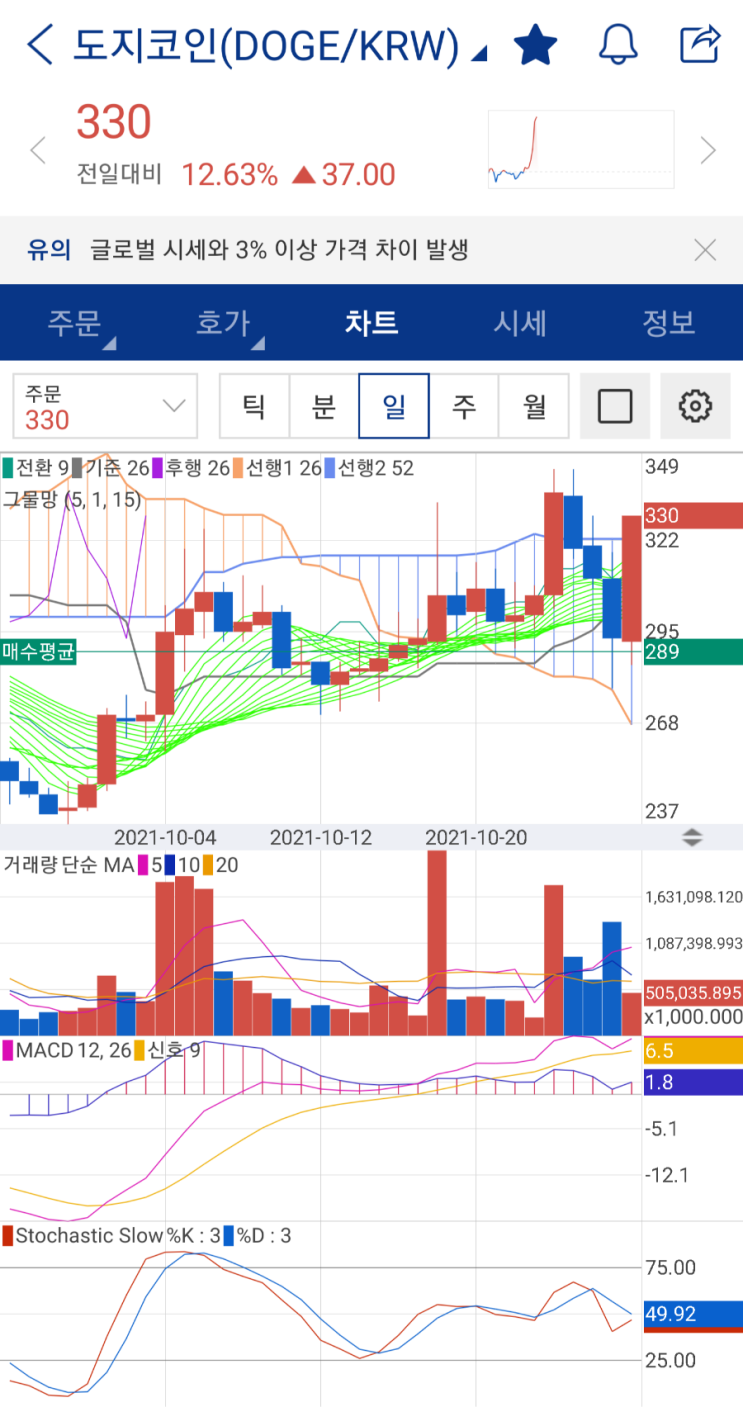743x1426 pixels.
Task: Go to the previous coin with left chevron
Action: 38,151
